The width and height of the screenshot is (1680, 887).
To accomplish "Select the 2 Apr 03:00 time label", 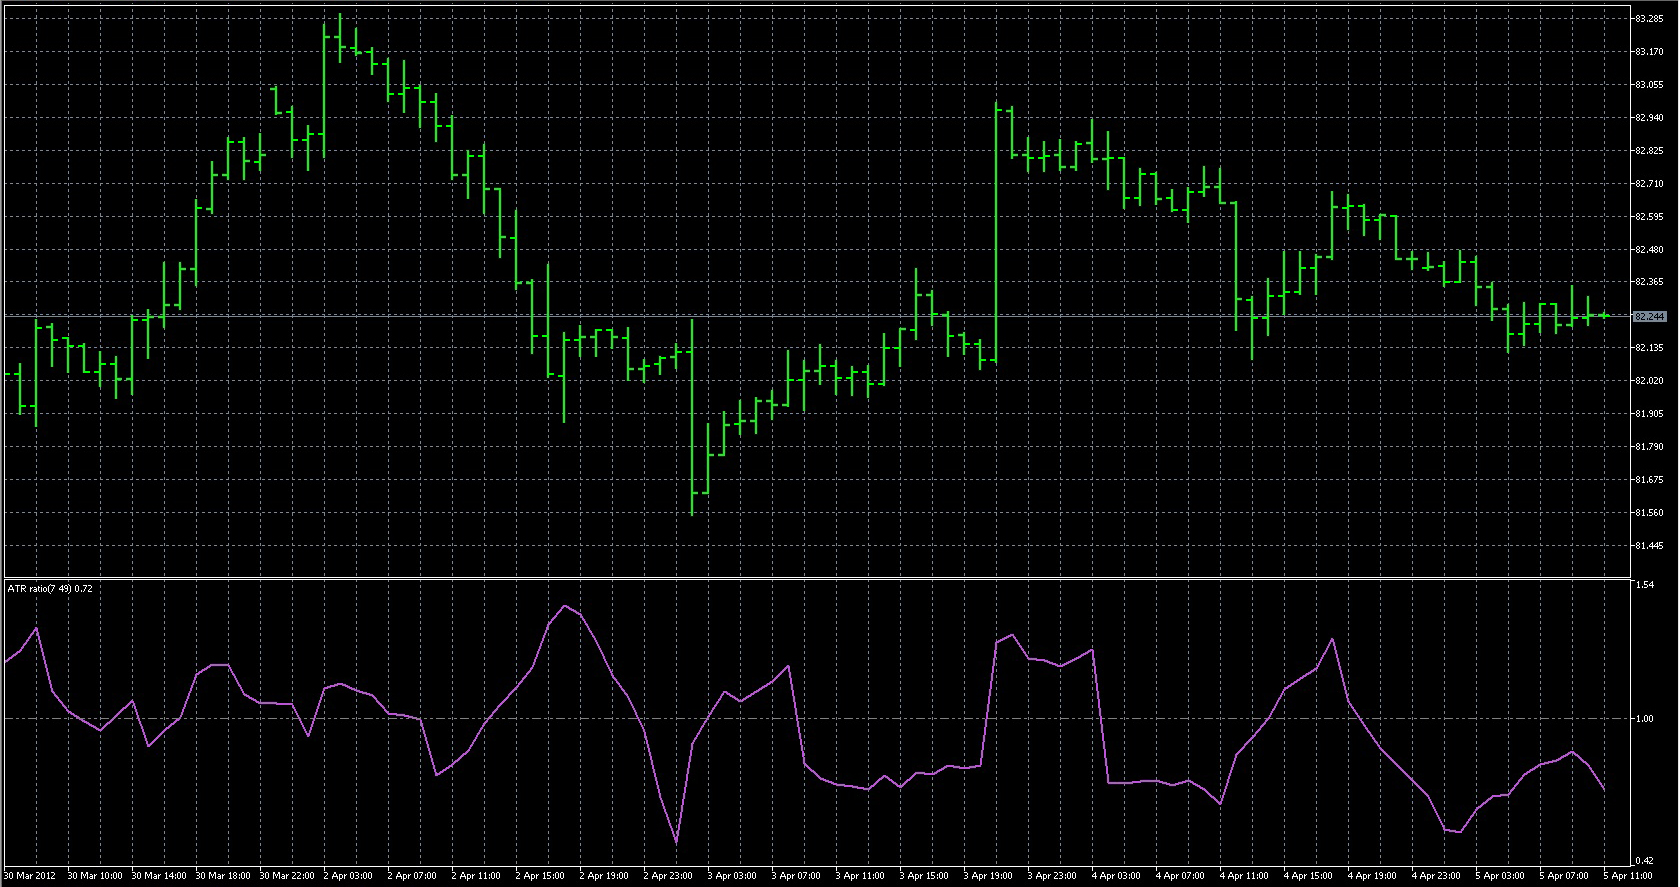I will (348, 876).
